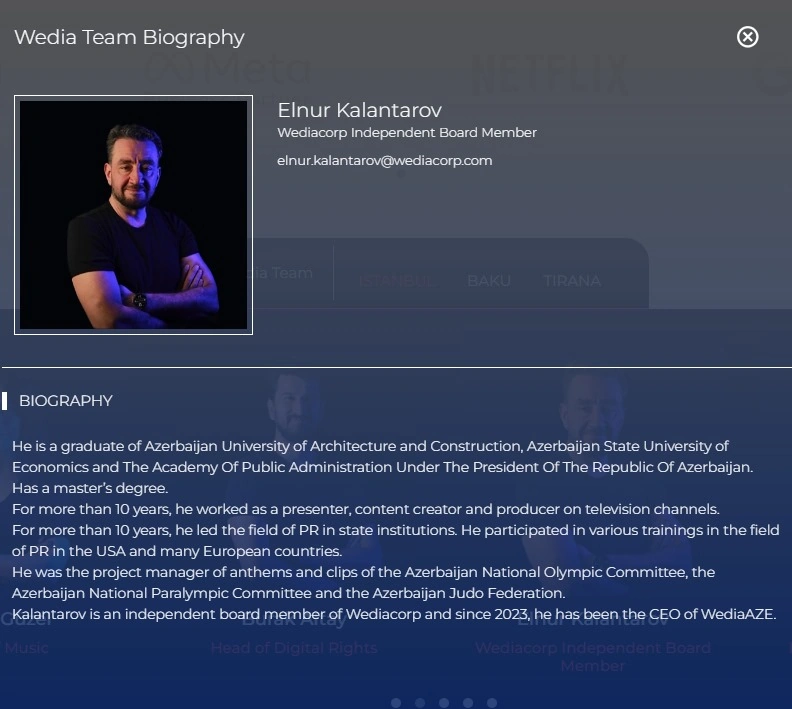Close the Wedia Team Biography popup
Screen dimensions: 792x709
(747, 37)
